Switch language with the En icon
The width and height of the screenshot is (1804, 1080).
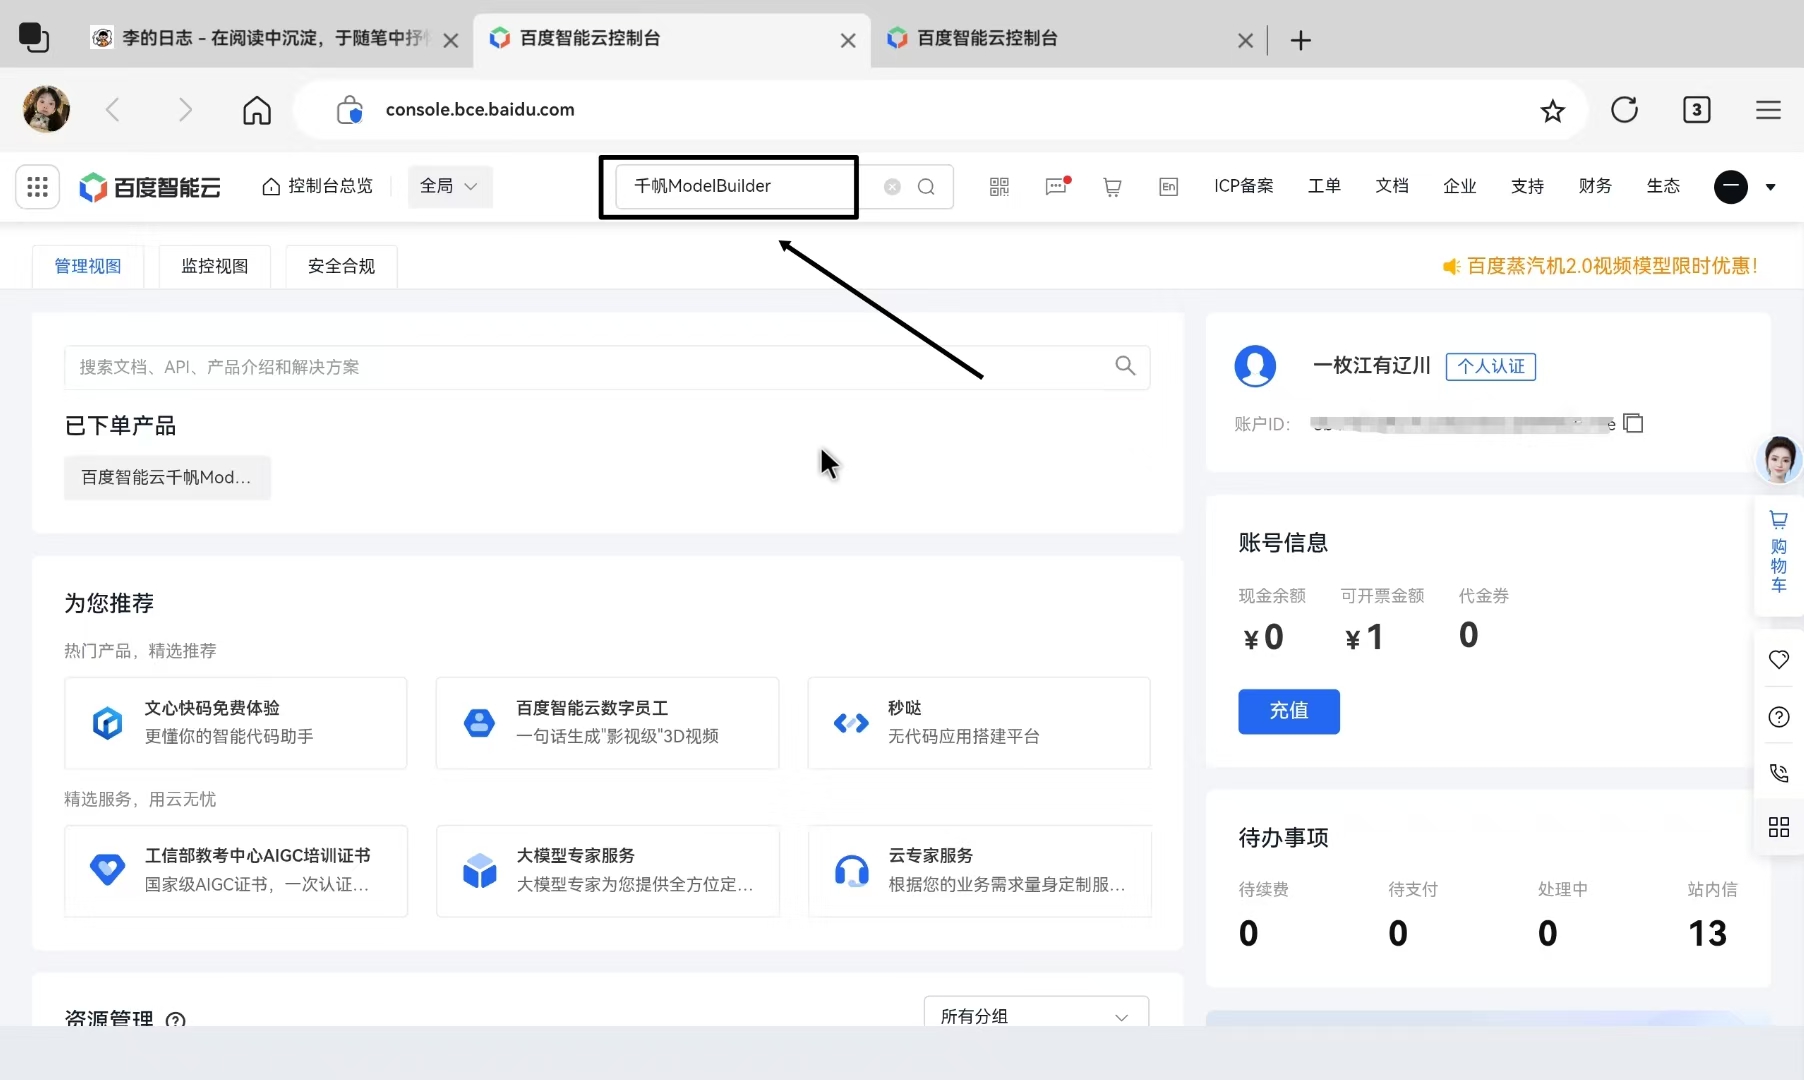click(x=1168, y=187)
